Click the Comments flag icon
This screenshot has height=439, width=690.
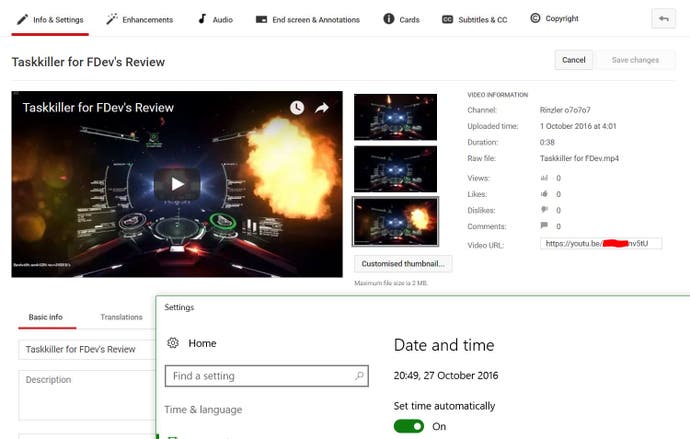(544, 225)
